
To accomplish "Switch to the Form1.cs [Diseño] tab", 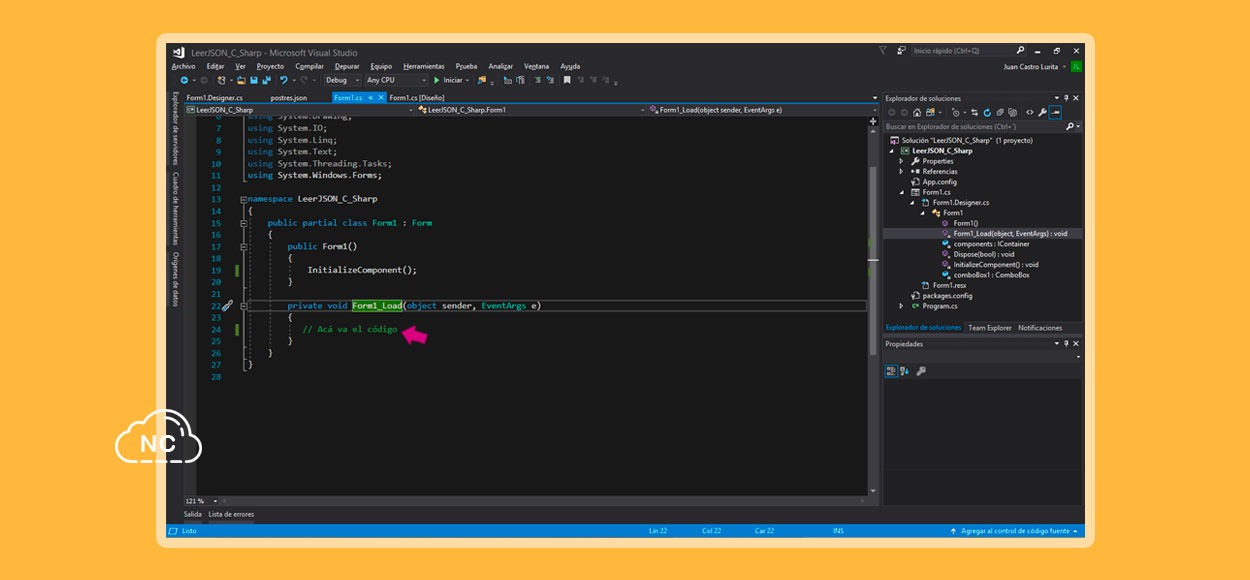I will [417, 98].
